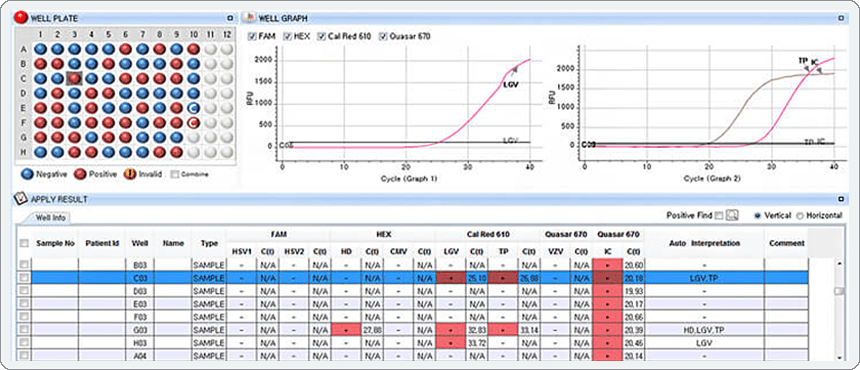
Task: Click the G03 row TP positive cell
Action: point(503,329)
